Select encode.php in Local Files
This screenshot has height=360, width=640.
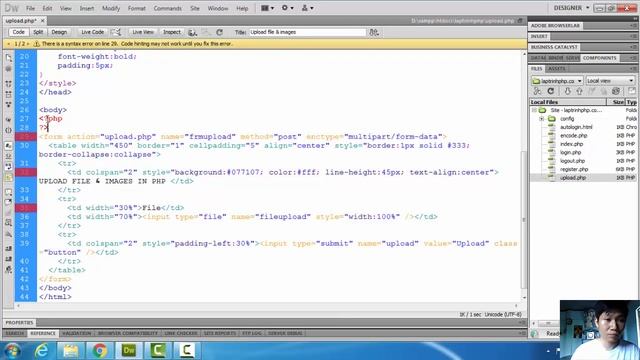[573, 136]
